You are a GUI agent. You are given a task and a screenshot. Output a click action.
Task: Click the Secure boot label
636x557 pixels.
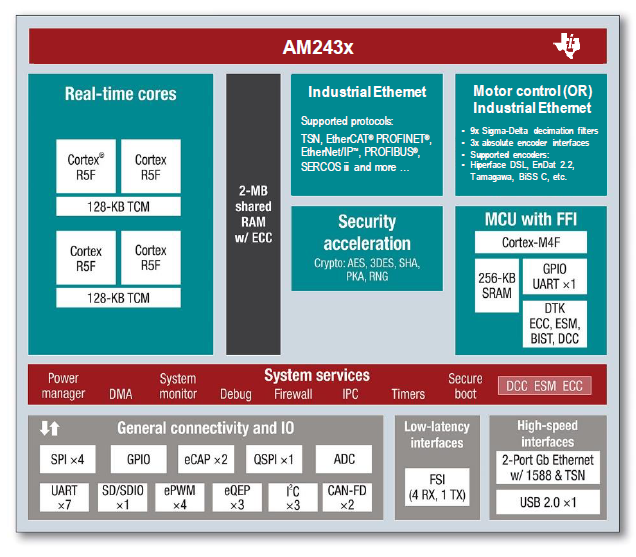pyautogui.click(x=465, y=386)
